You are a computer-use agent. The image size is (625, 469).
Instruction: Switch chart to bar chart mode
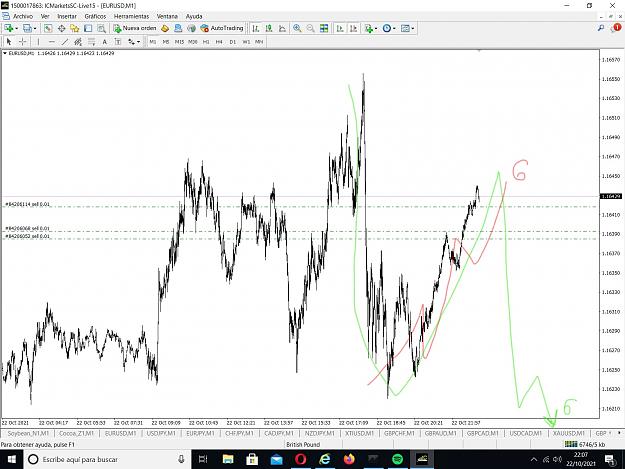[x=256, y=28]
